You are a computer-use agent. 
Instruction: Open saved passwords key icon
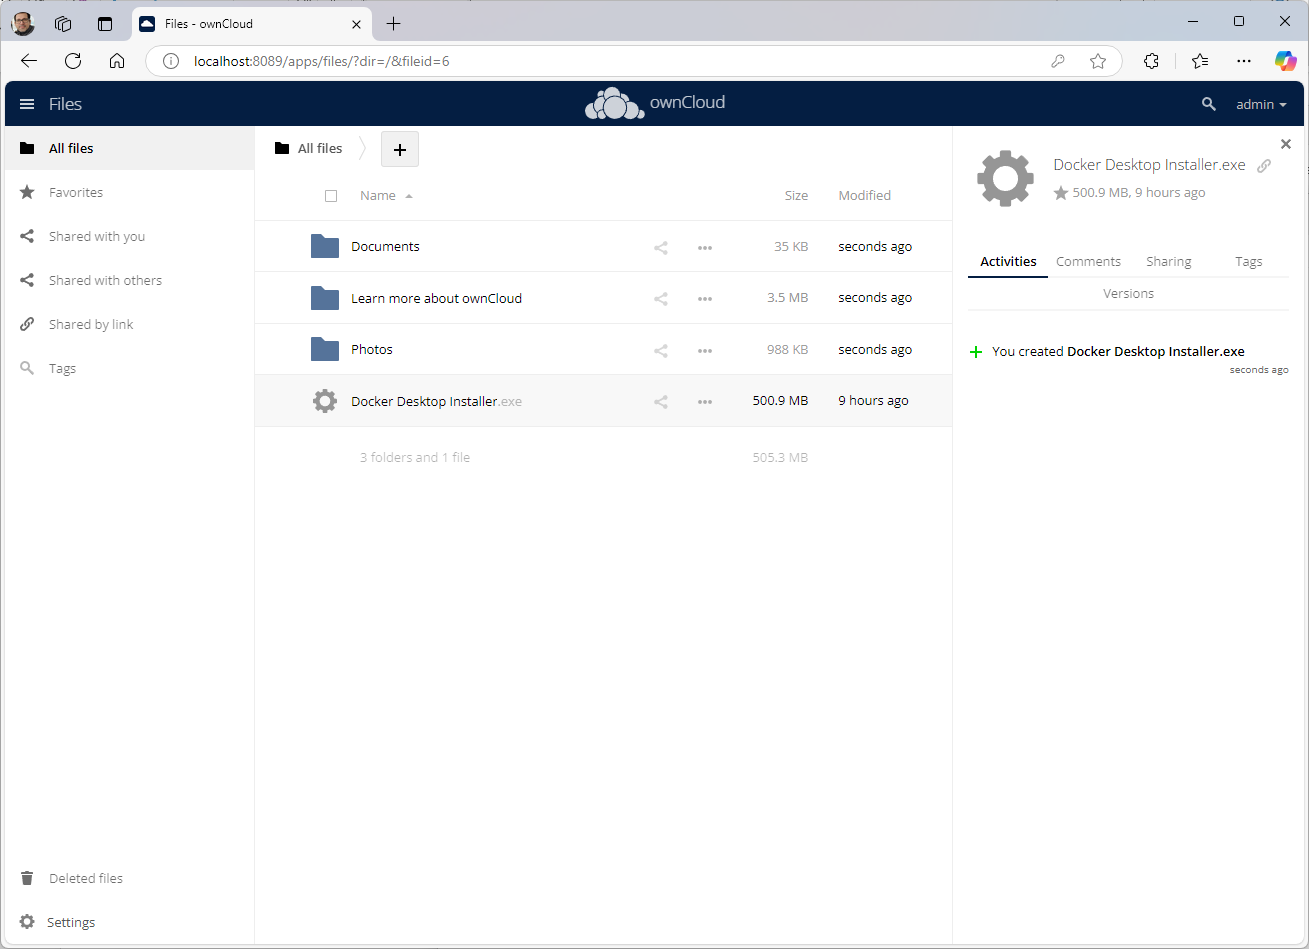tap(1058, 61)
